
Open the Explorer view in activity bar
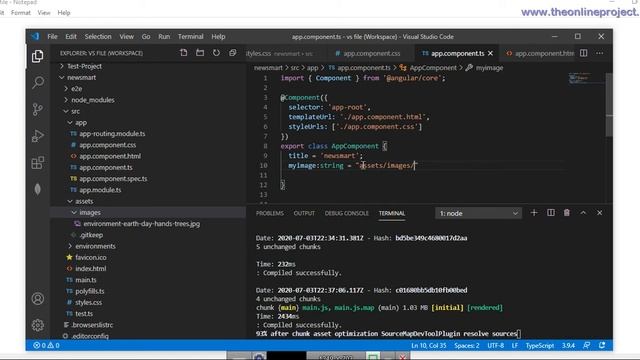[x=38, y=56]
